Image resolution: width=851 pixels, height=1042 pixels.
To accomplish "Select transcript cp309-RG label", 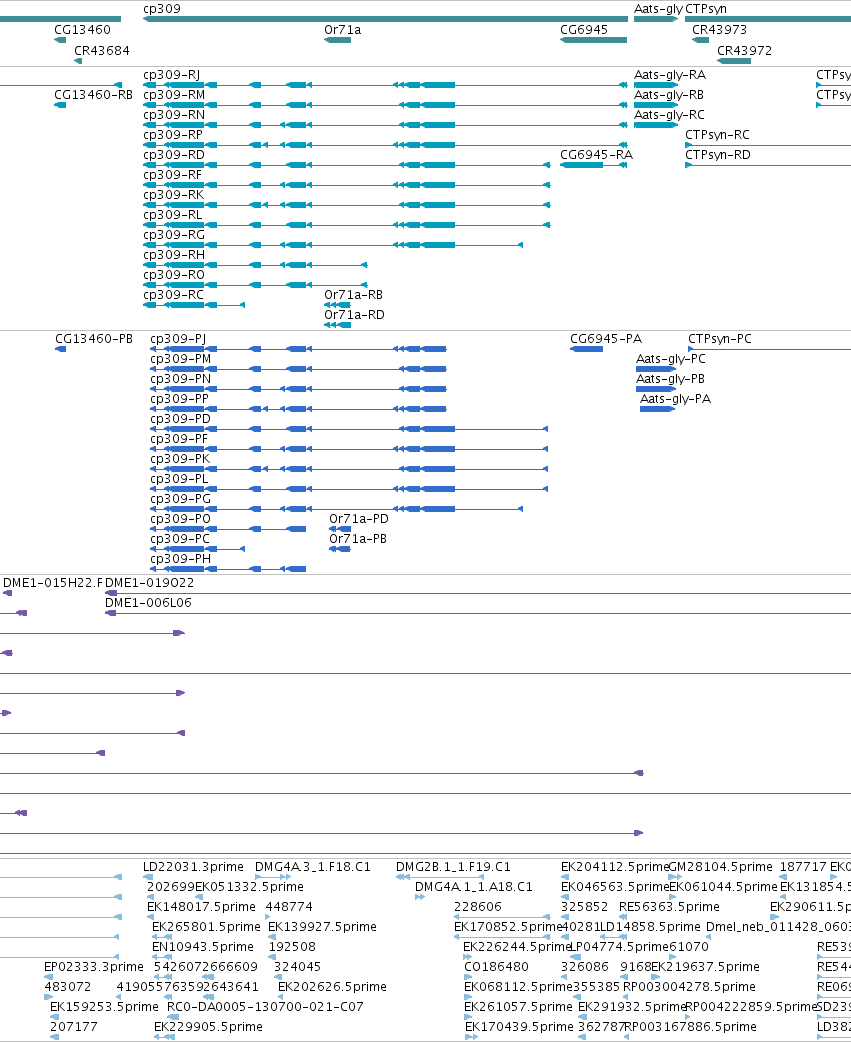I will coord(174,235).
